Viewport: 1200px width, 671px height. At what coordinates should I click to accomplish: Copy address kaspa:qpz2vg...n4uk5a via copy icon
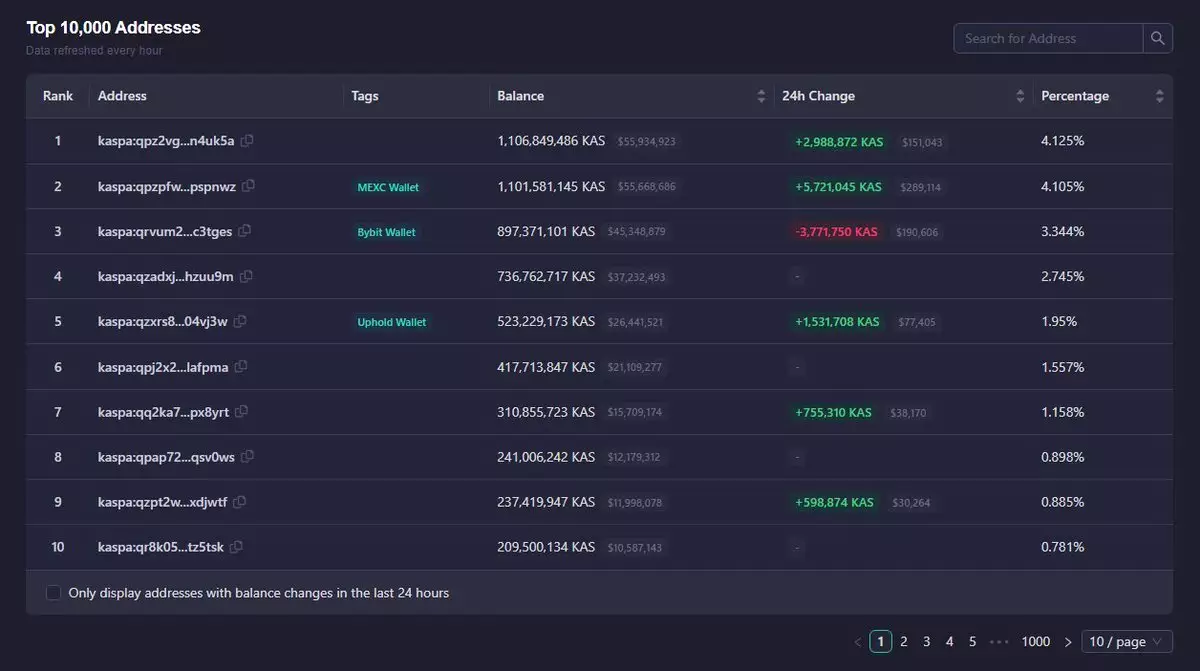click(x=247, y=141)
